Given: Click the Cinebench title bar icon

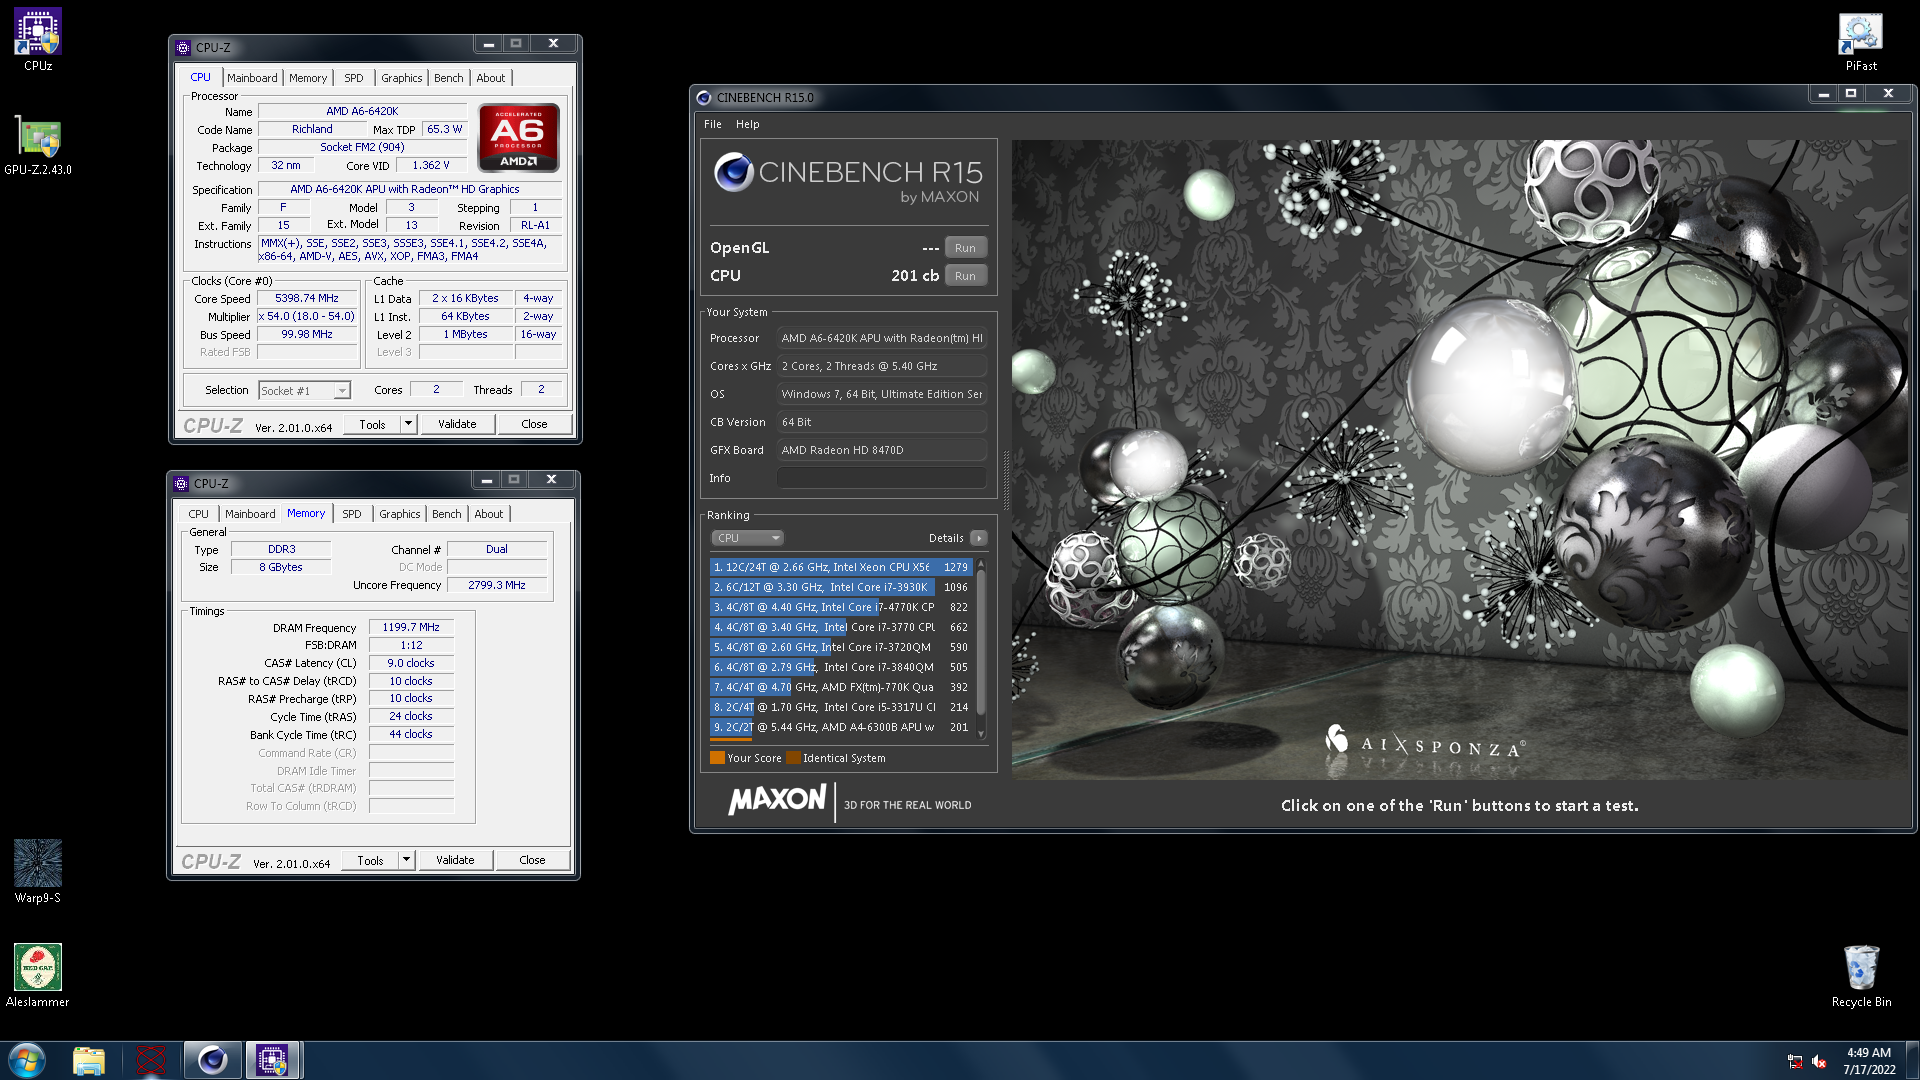Looking at the screenshot, I should pyautogui.click(x=704, y=97).
